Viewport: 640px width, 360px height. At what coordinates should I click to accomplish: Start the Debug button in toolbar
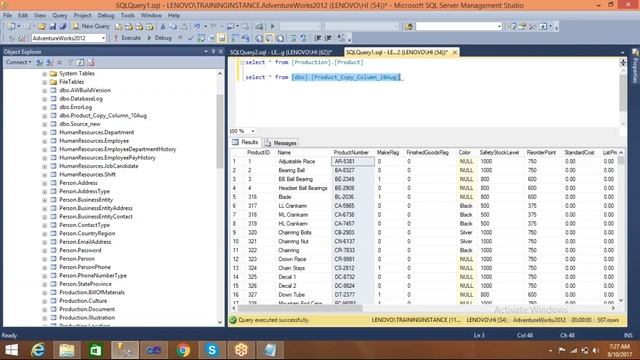159,38
